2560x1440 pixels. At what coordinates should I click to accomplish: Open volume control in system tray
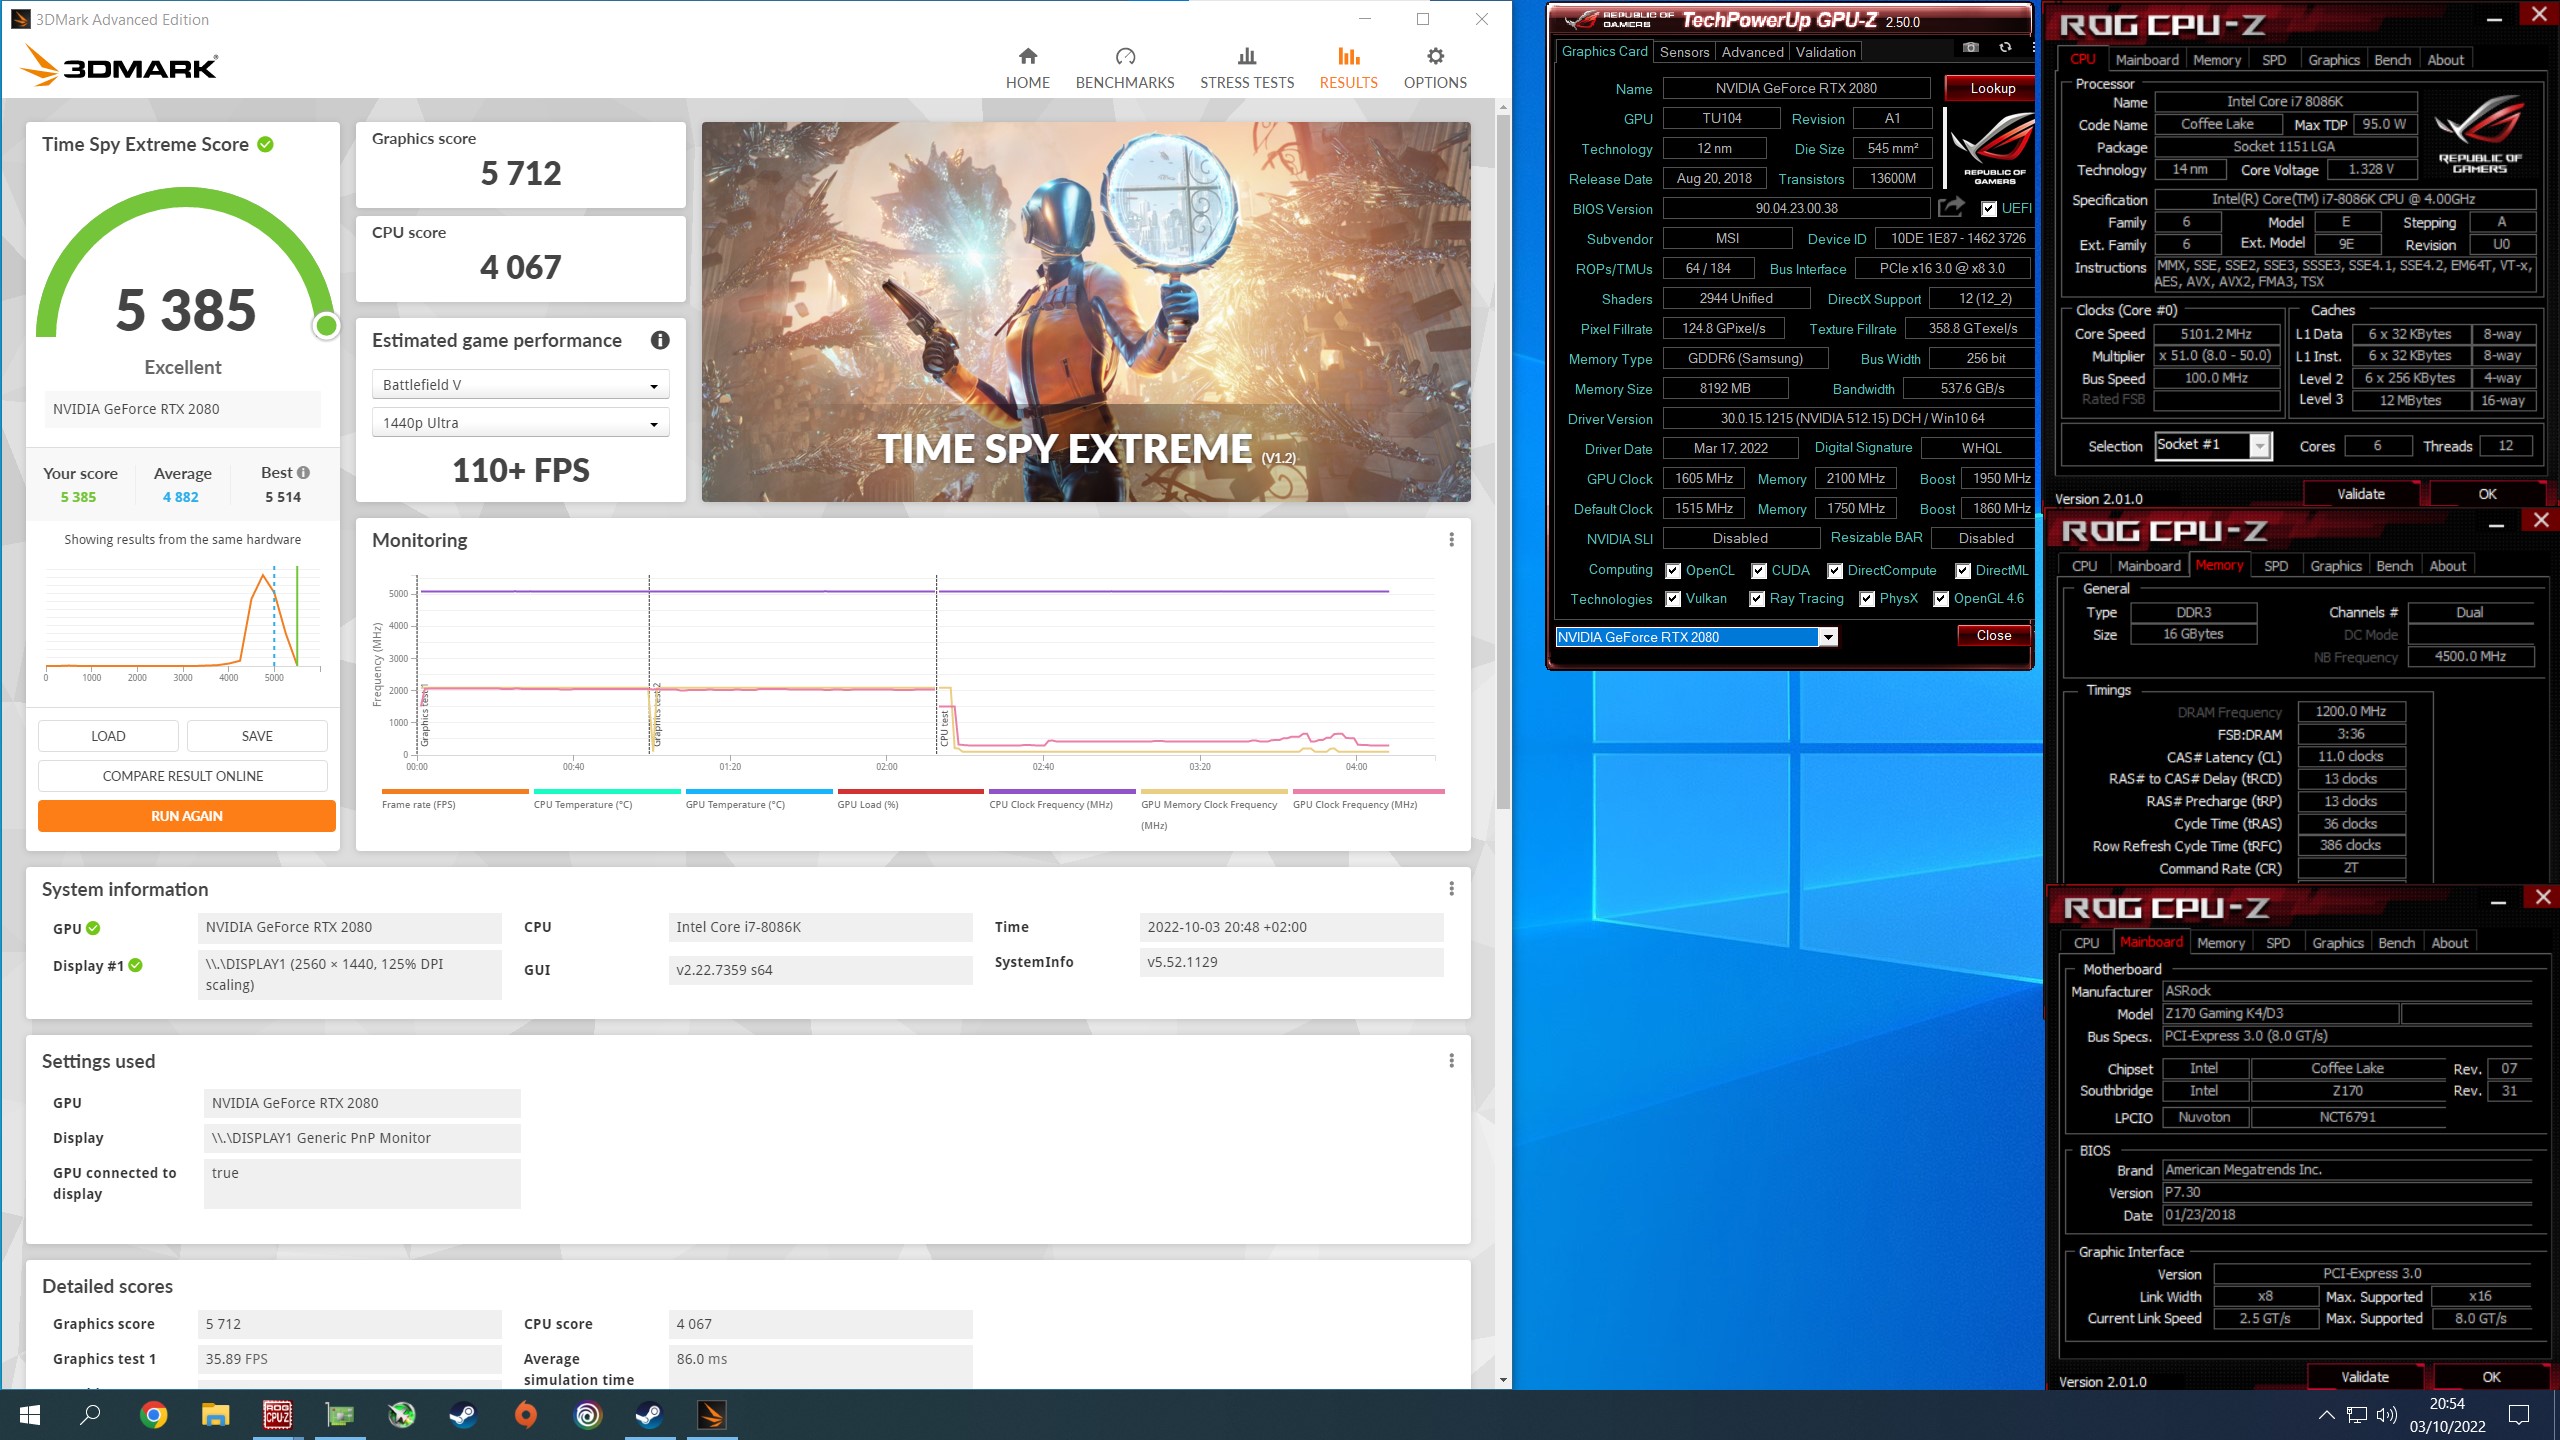click(x=2387, y=1415)
